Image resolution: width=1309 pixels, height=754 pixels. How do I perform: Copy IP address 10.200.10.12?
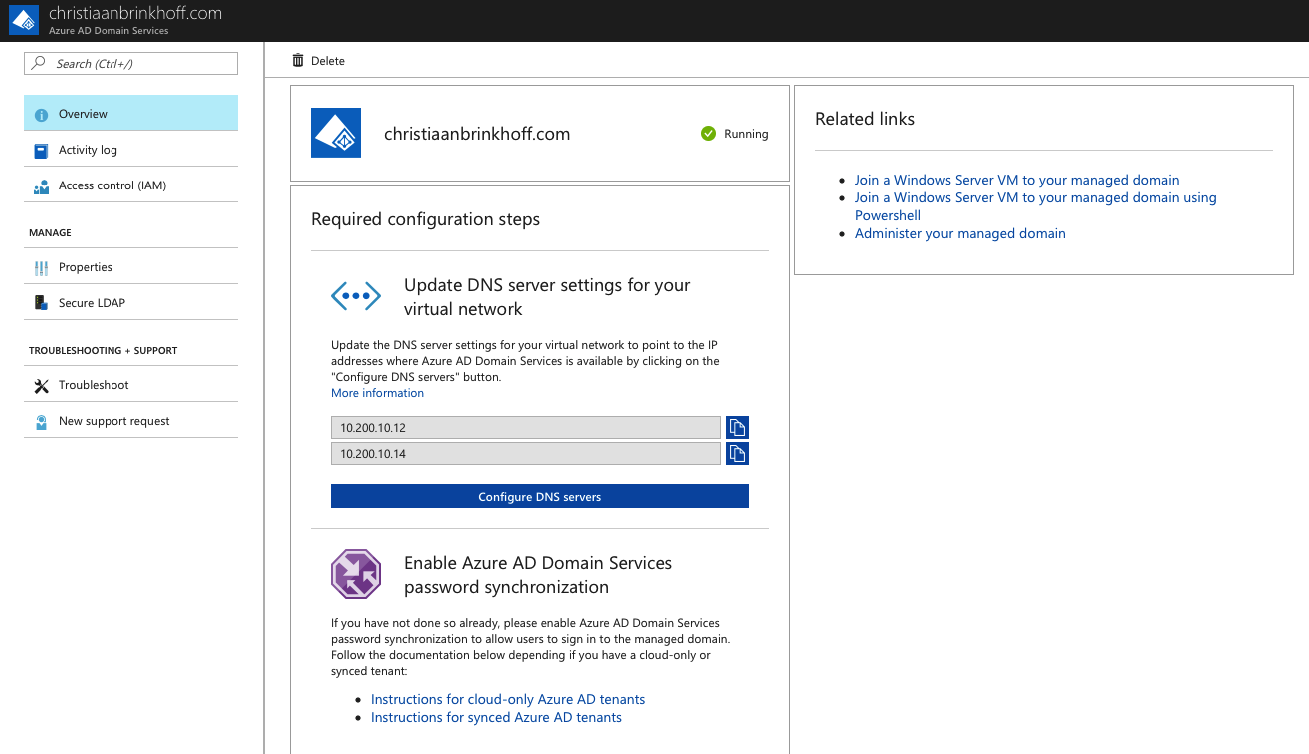[737, 428]
